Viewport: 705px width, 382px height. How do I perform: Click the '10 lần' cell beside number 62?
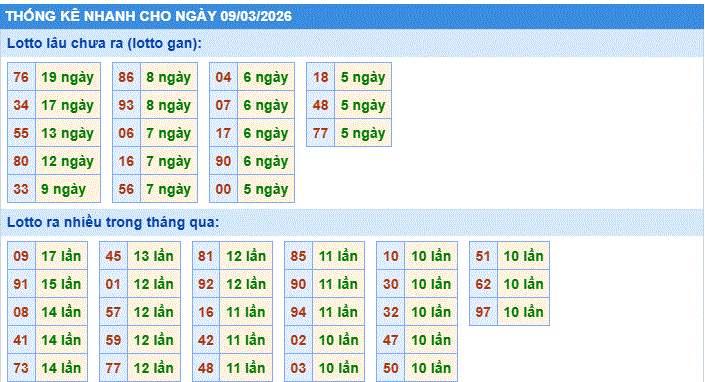coord(523,284)
